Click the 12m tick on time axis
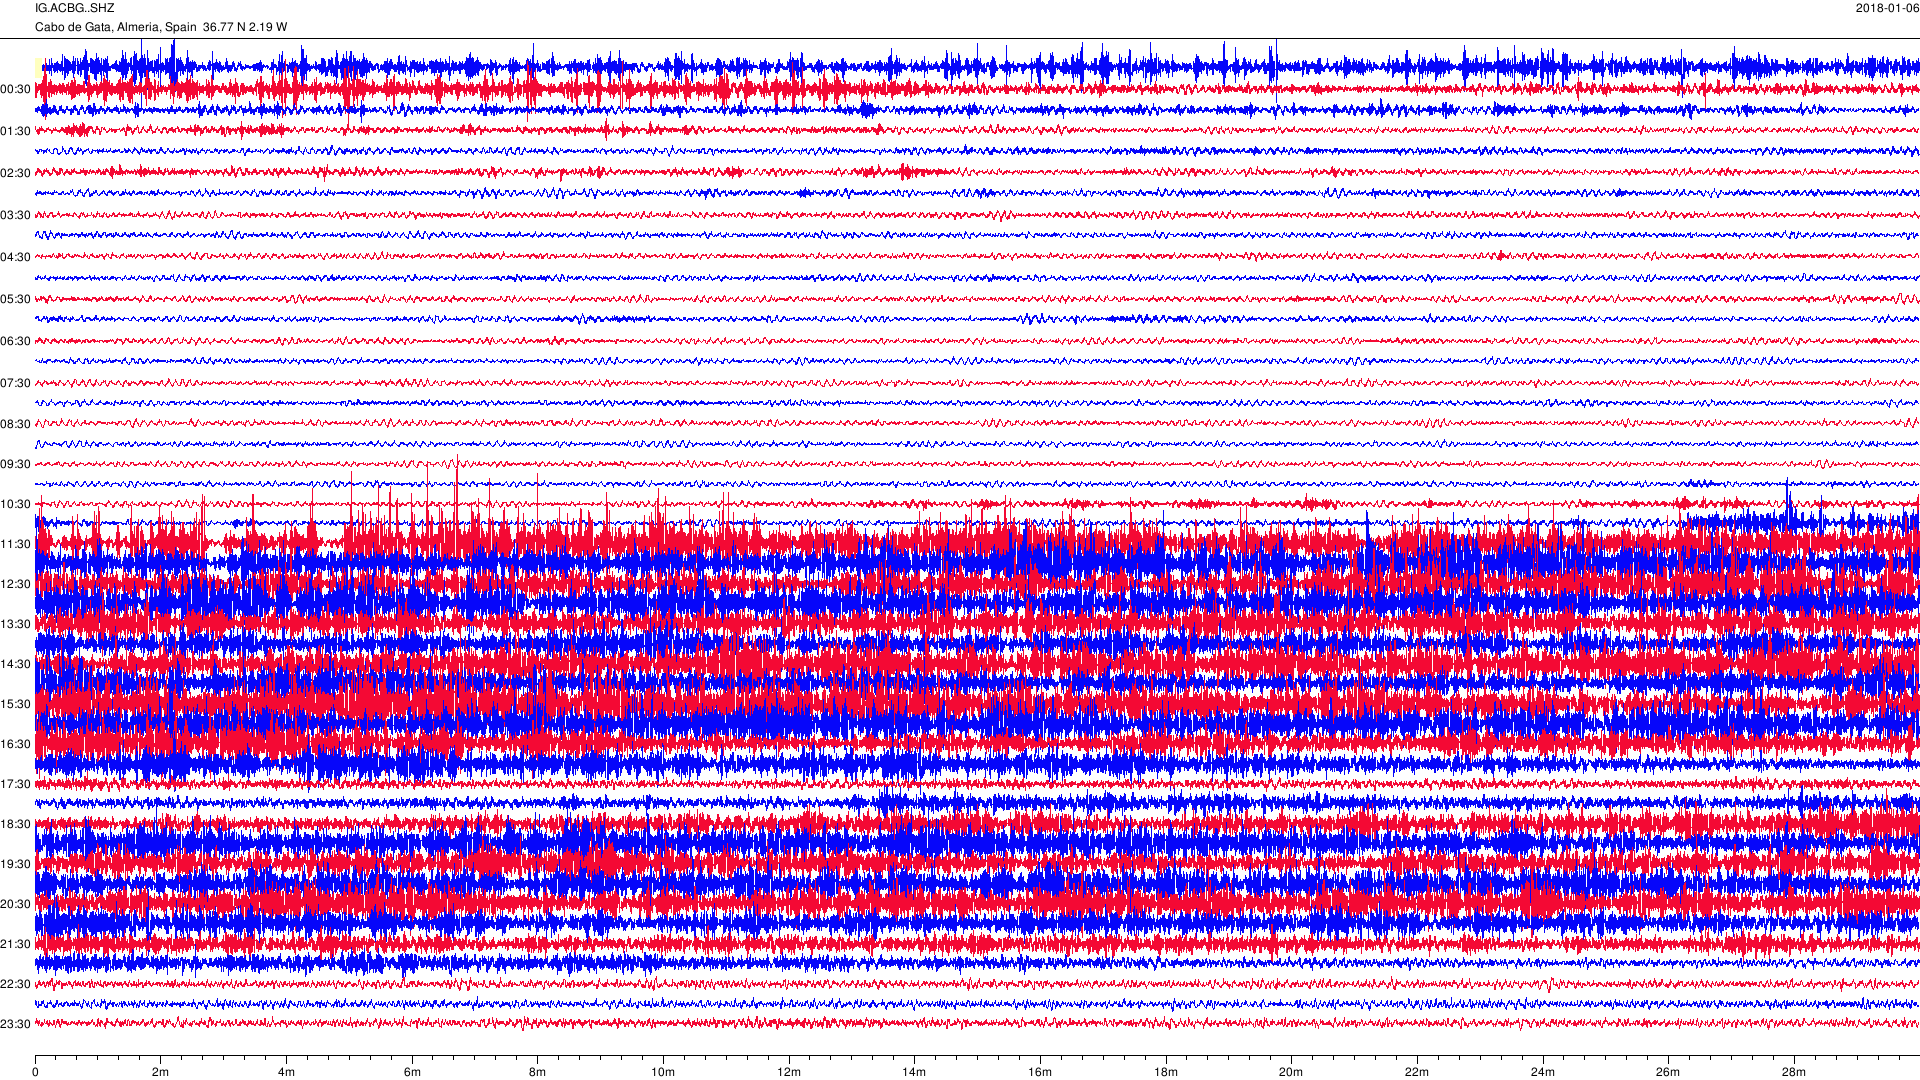 (789, 1072)
